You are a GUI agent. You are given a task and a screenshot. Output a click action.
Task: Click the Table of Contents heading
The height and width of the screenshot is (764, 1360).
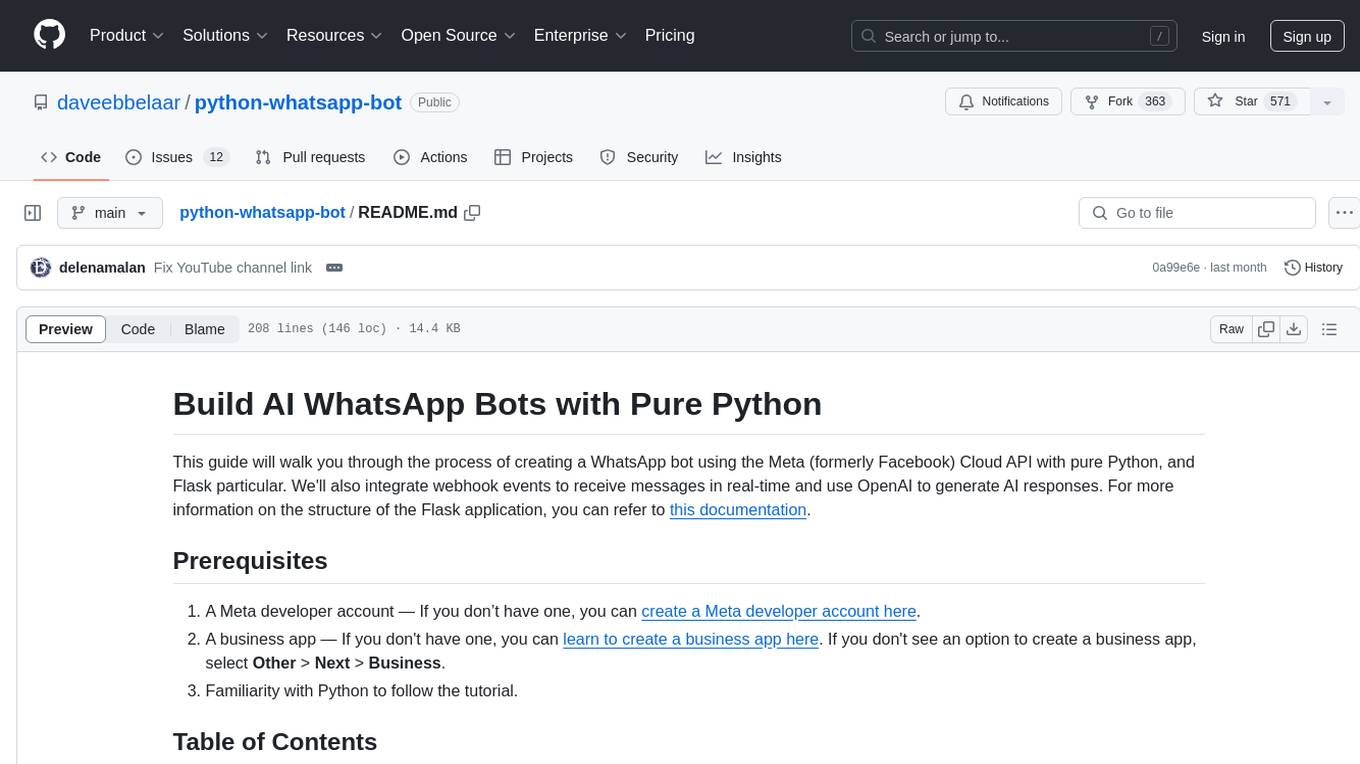[275, 741]
